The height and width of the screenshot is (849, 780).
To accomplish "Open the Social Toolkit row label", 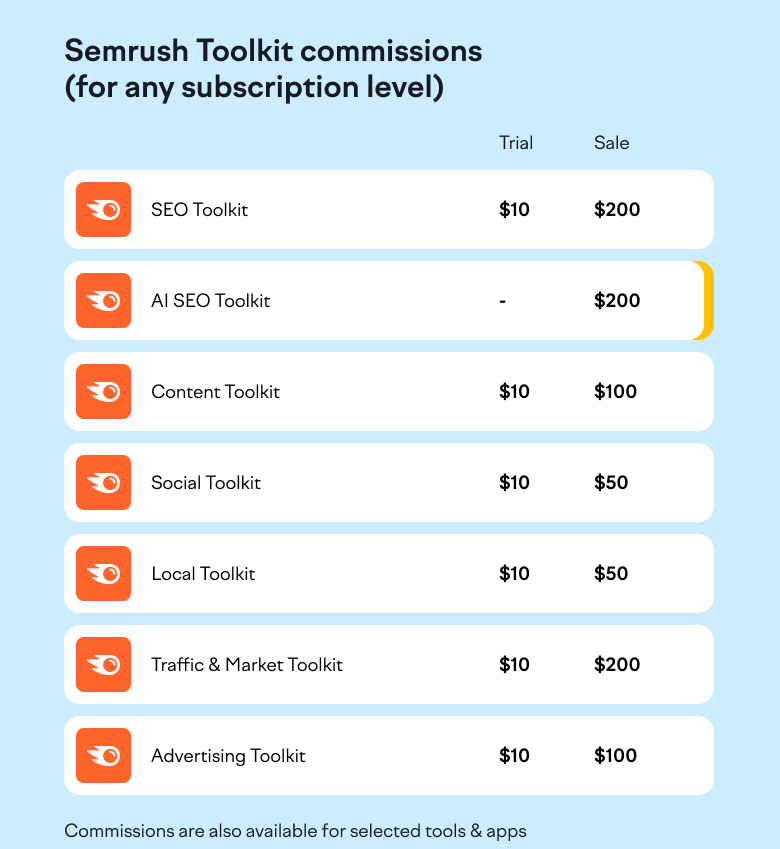I will point(205,483).
